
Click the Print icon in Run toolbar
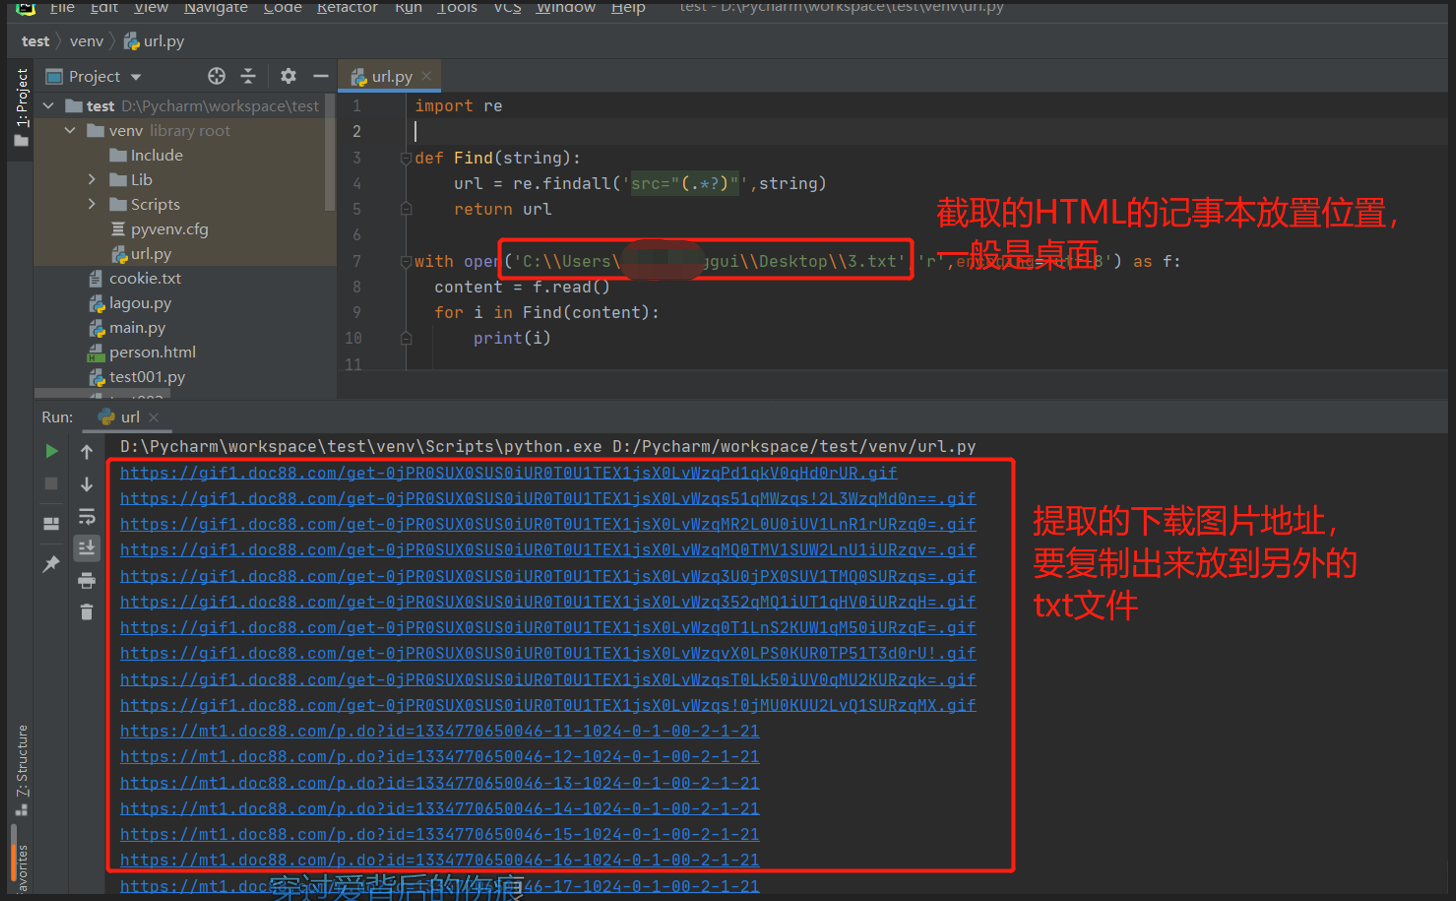(87, 581)
